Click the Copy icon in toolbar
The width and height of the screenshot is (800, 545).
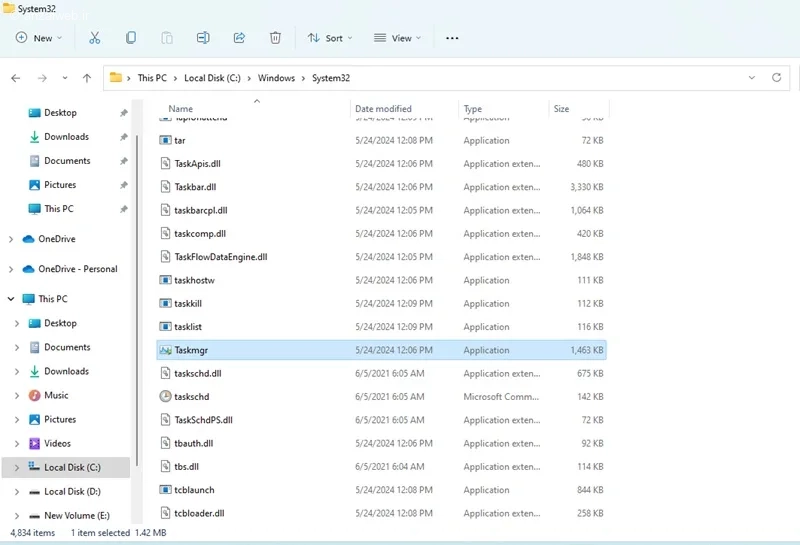click(131, 38)
